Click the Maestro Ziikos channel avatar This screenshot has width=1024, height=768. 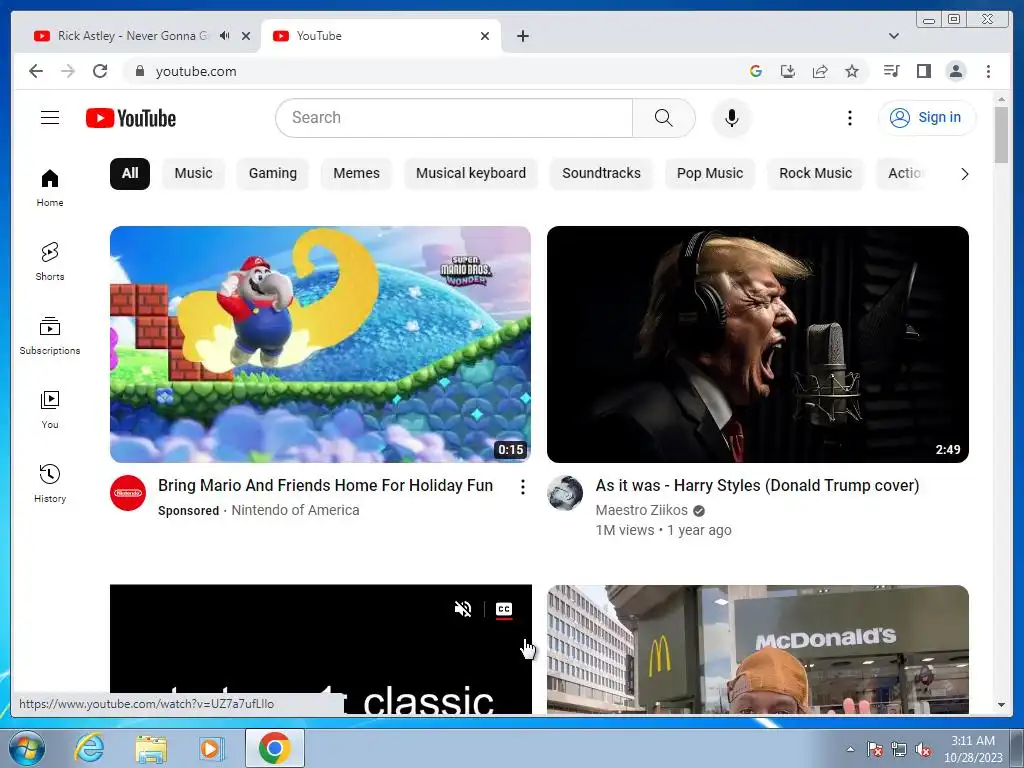(565, 493)
